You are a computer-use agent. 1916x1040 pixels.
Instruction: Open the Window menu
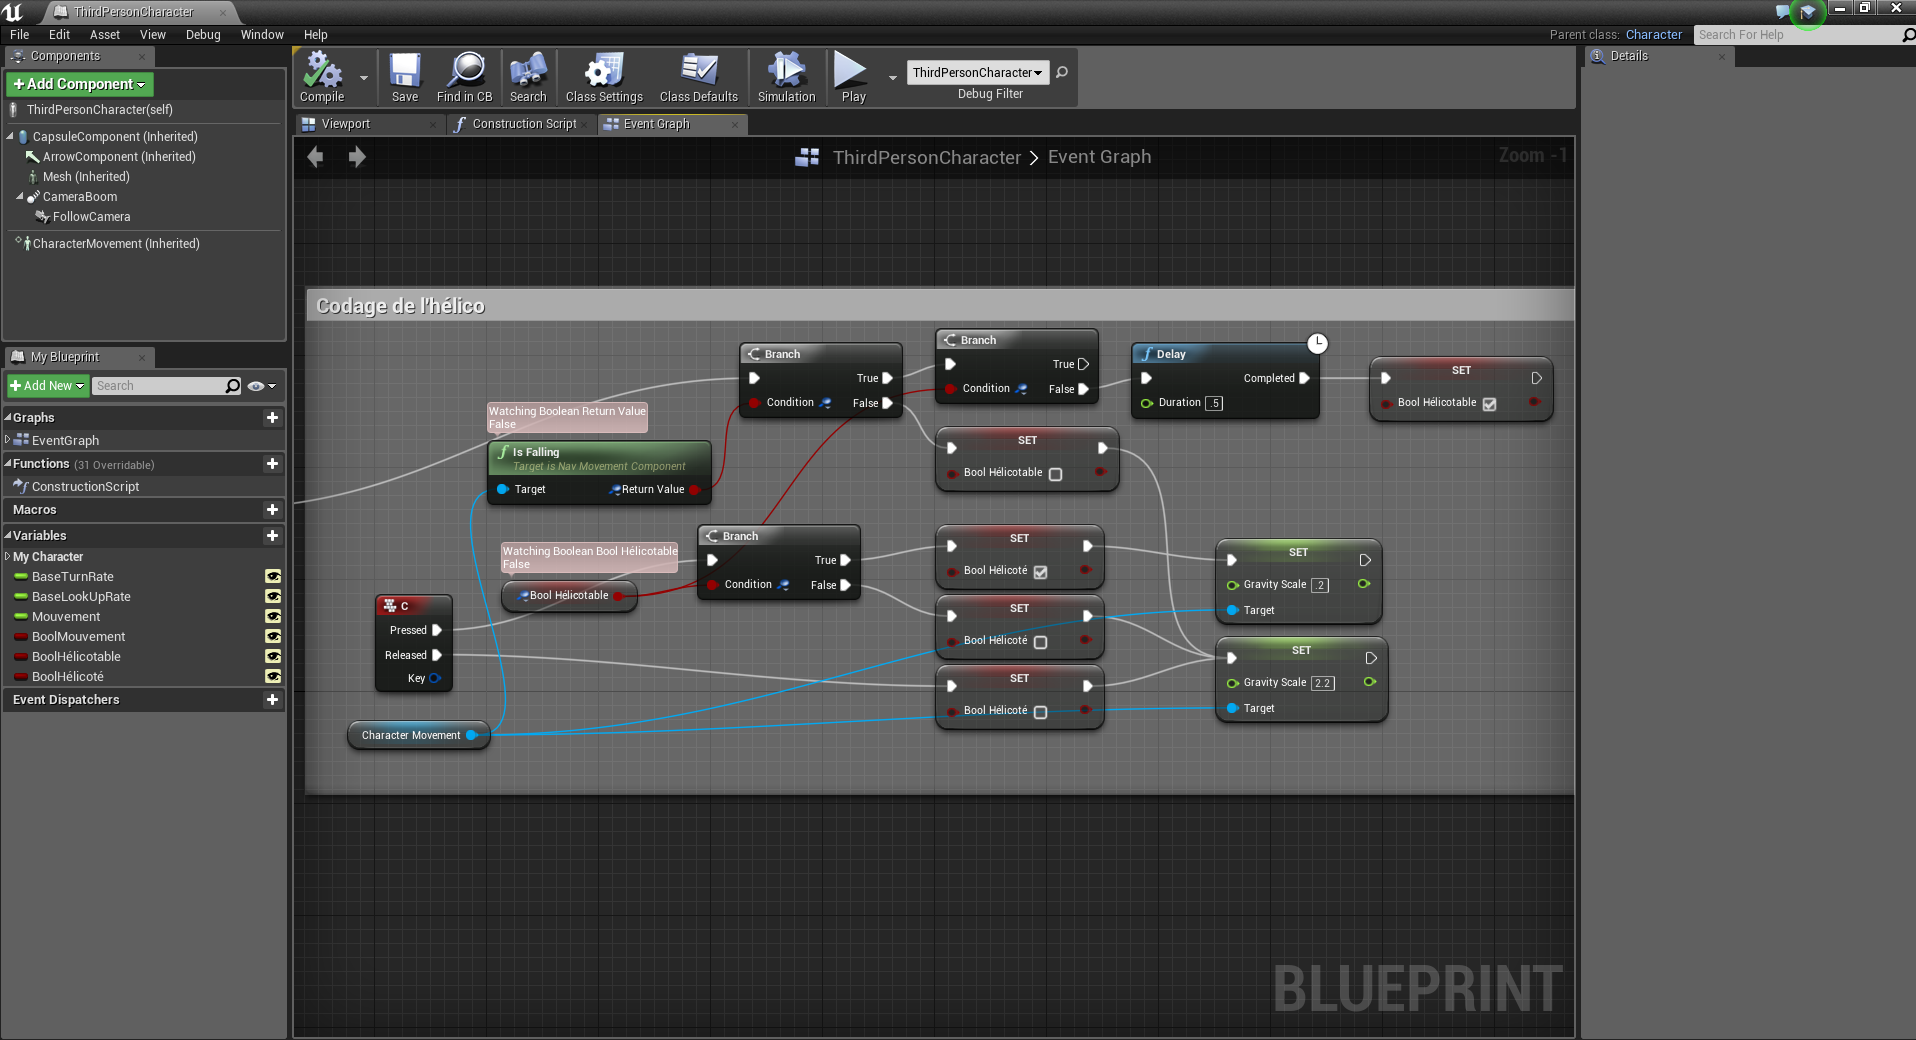(262, 35)
